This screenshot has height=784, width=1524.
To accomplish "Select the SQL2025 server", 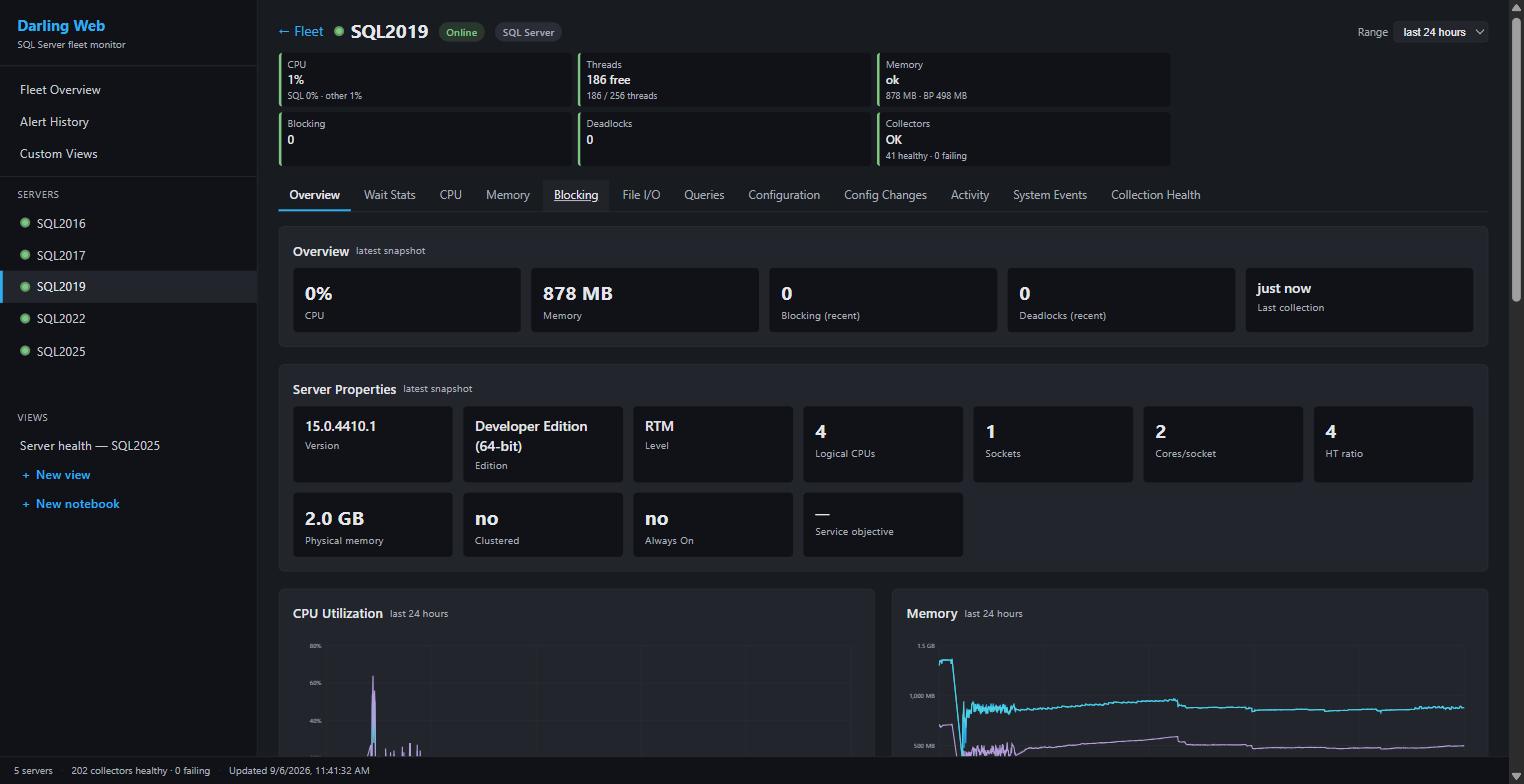I will pos(128,351).
